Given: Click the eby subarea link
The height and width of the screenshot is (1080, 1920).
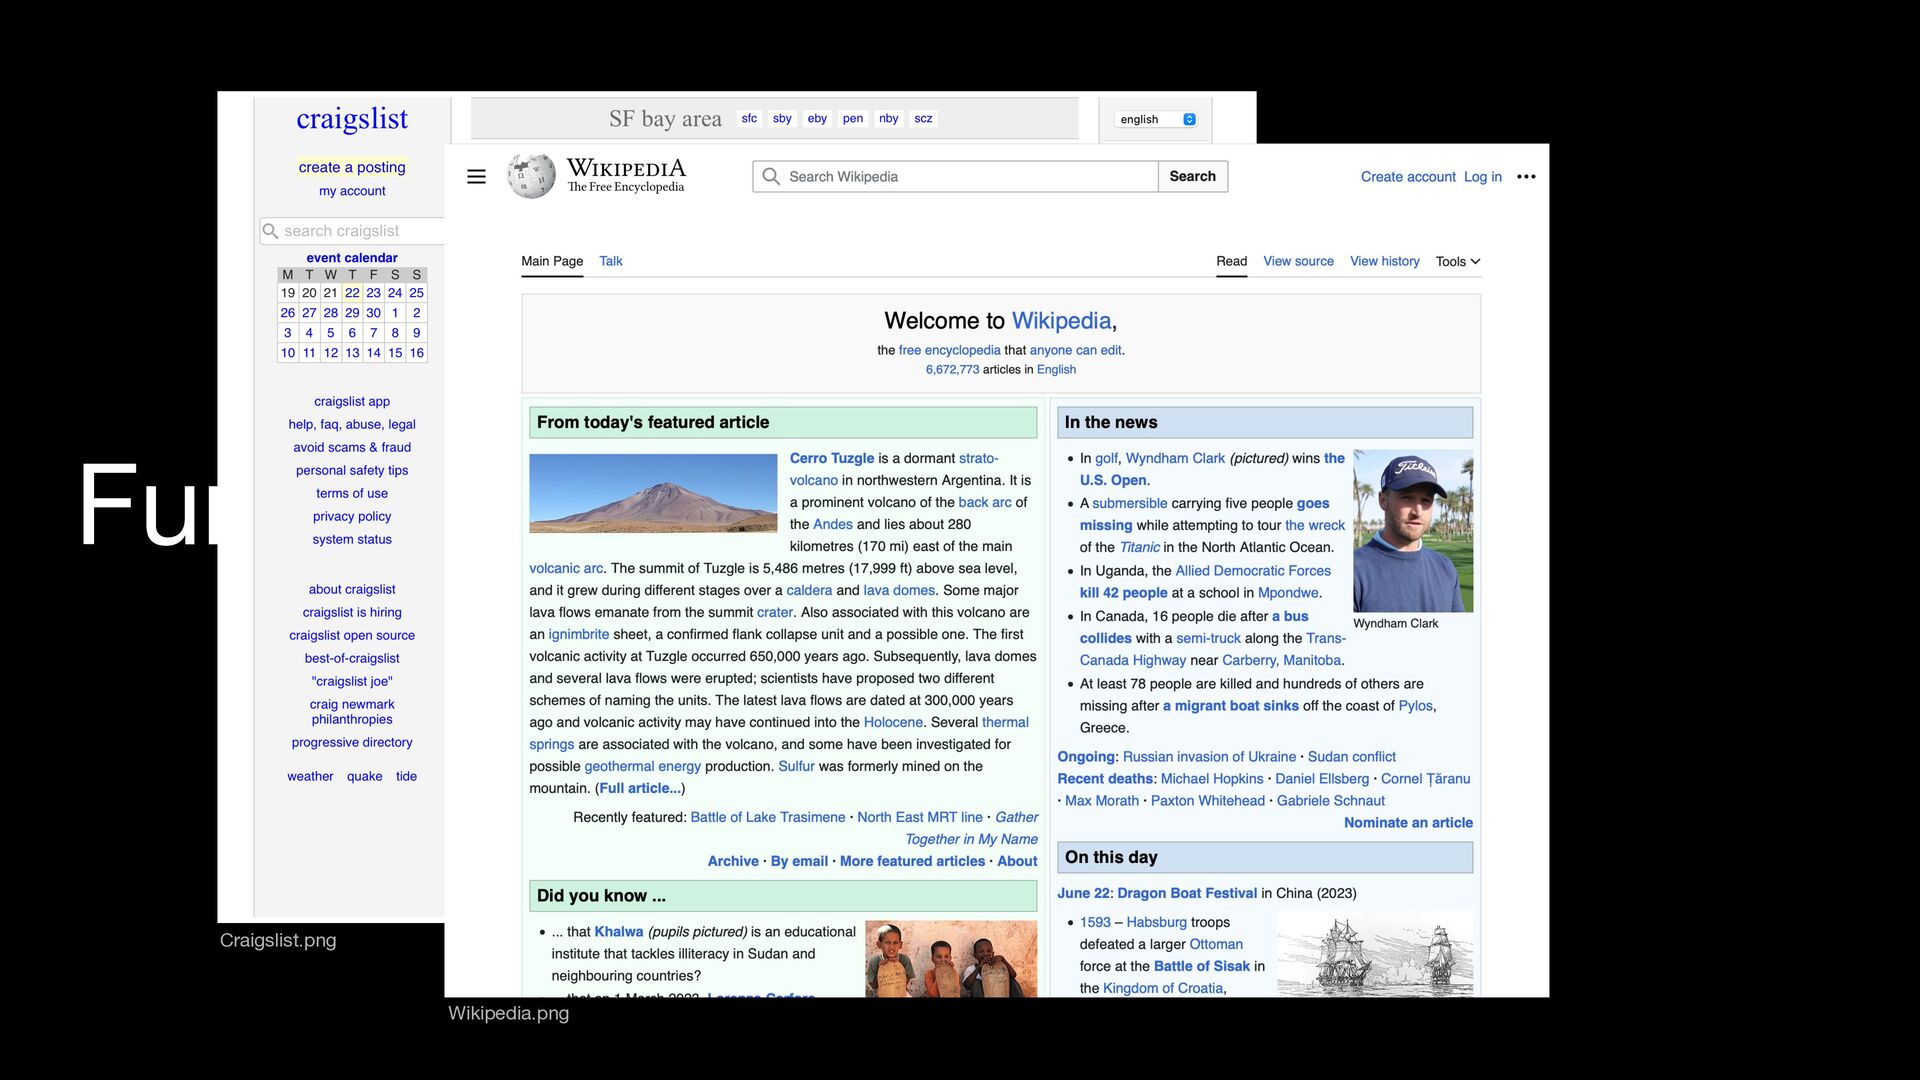Looking at the screenshot, I should 817,118.
